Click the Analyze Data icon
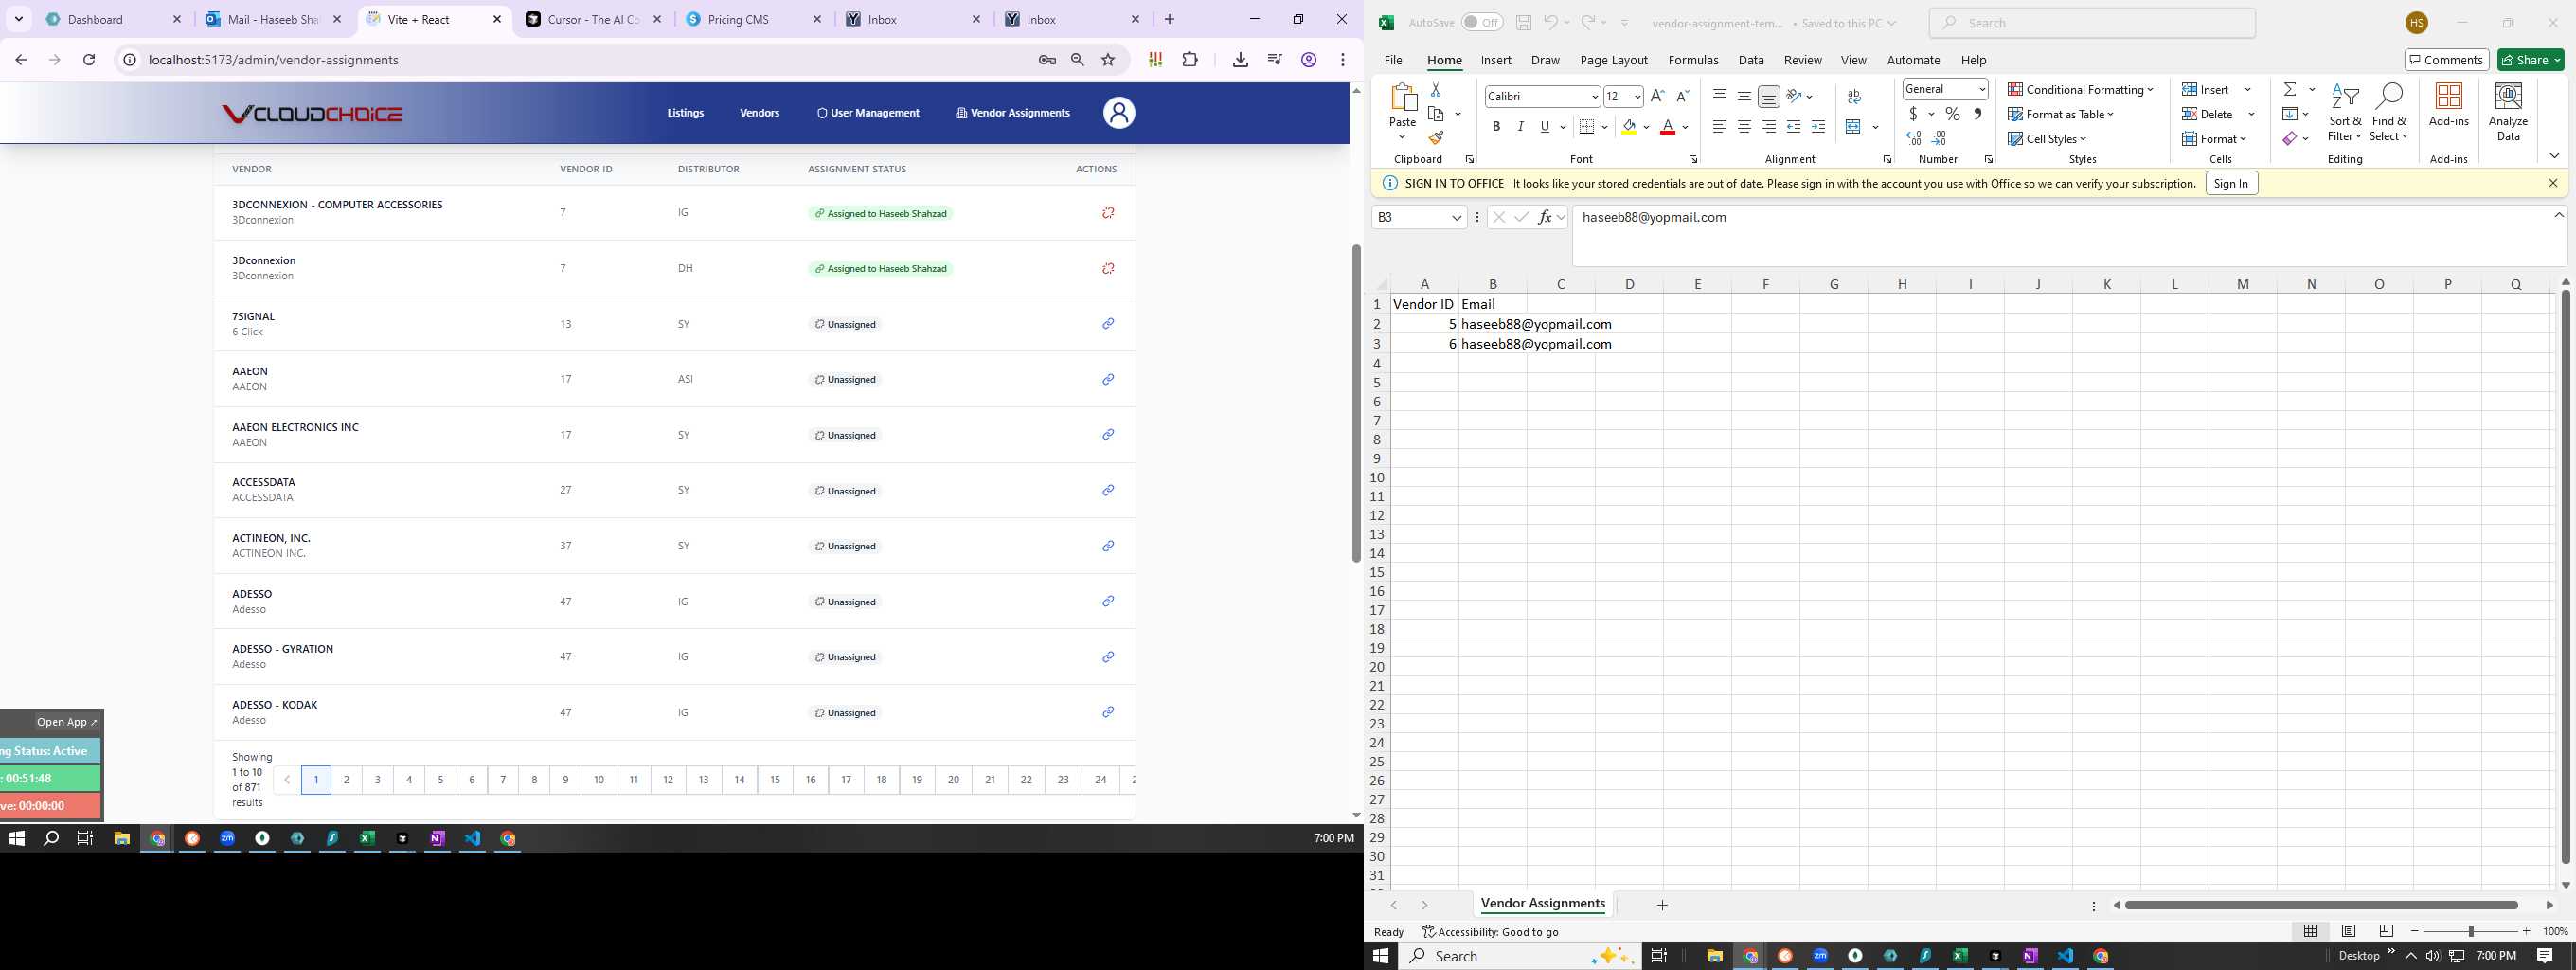 (2508, 111)
